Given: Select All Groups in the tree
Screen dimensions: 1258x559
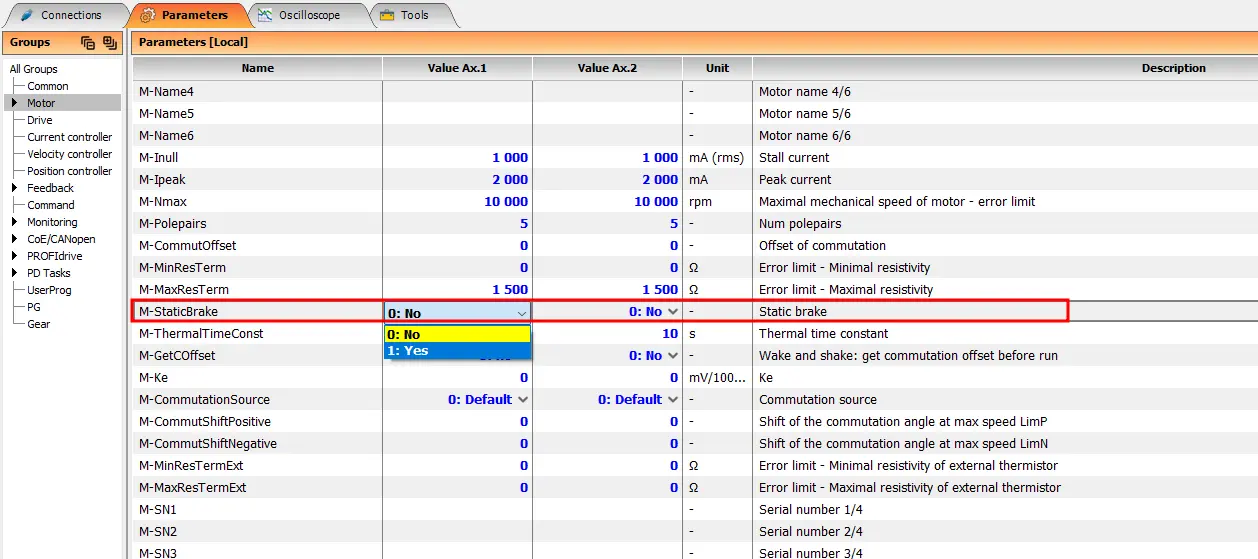Looking at the screenshot, I should coord(34,69).
